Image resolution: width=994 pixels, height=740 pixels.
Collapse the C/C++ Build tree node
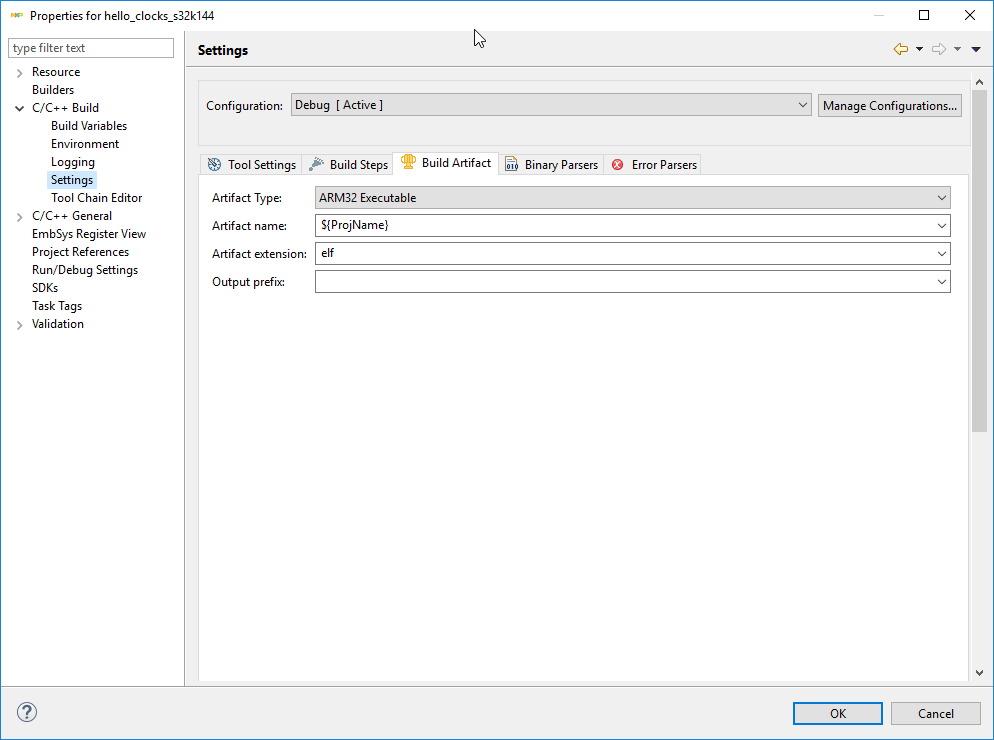[20, 108]
